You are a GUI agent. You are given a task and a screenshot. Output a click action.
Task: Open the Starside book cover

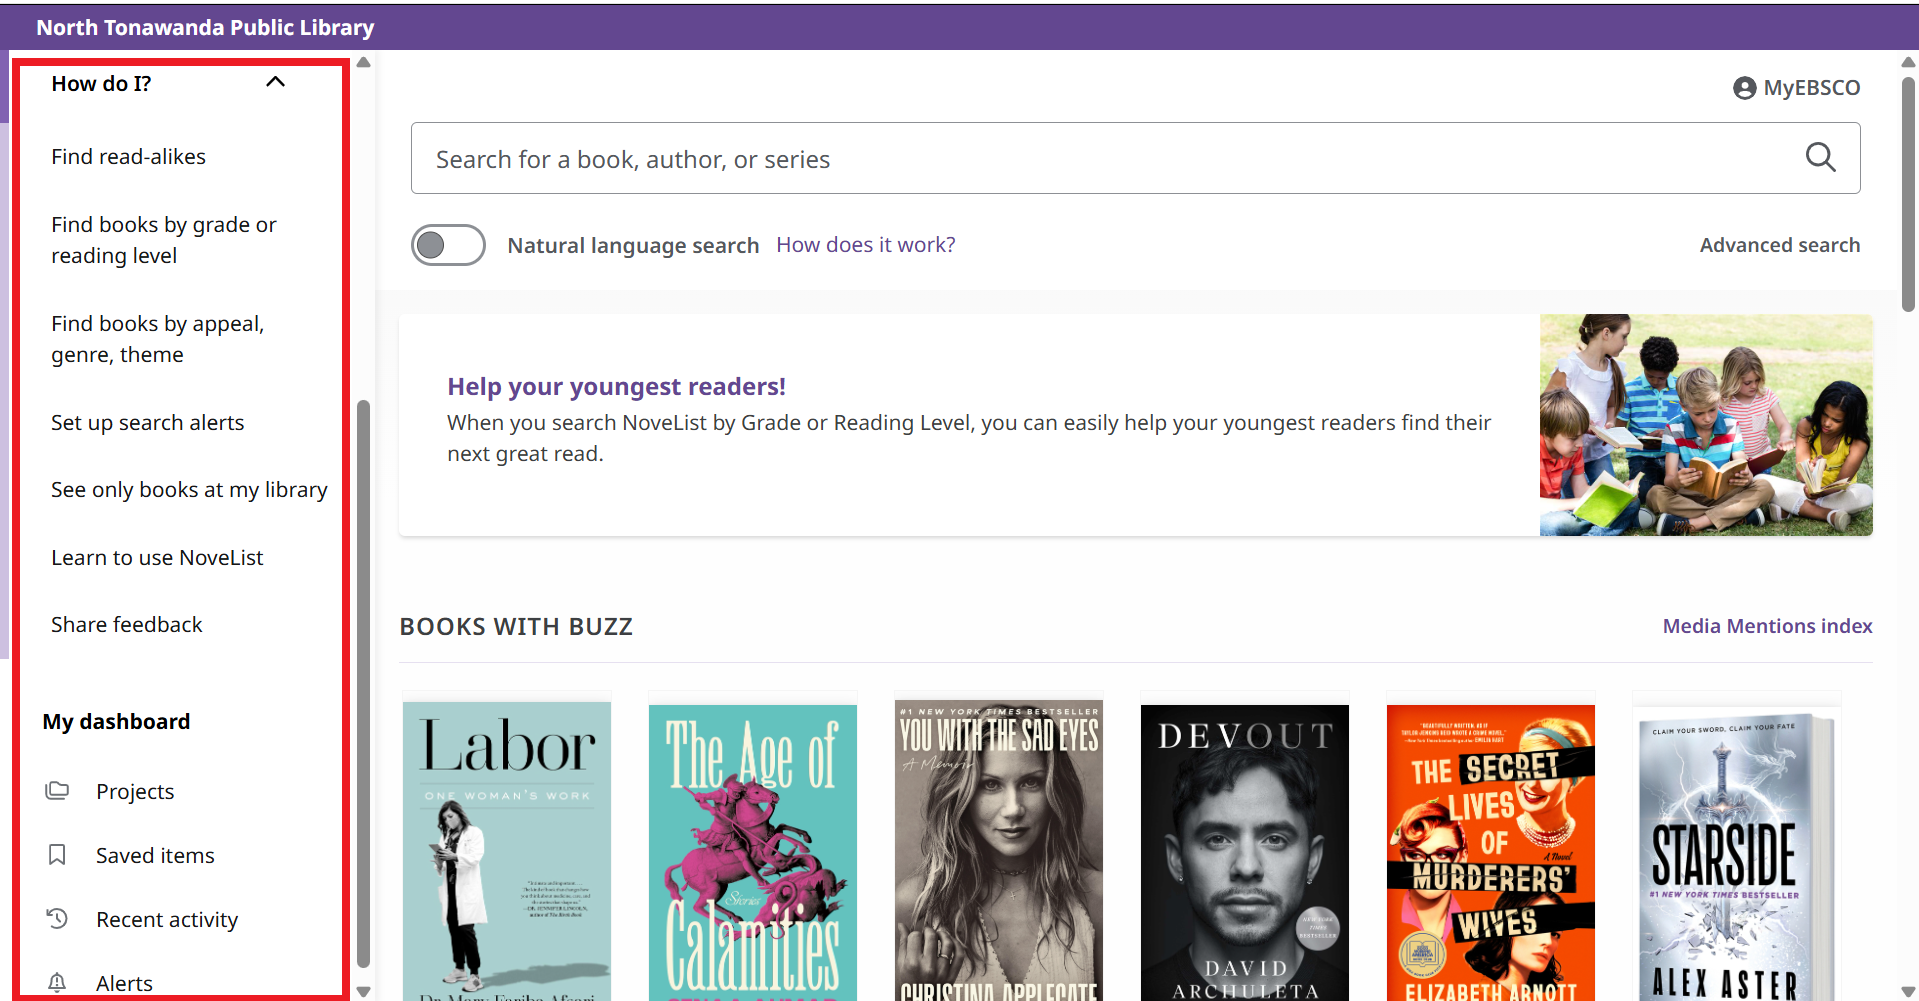point(1737,855)
